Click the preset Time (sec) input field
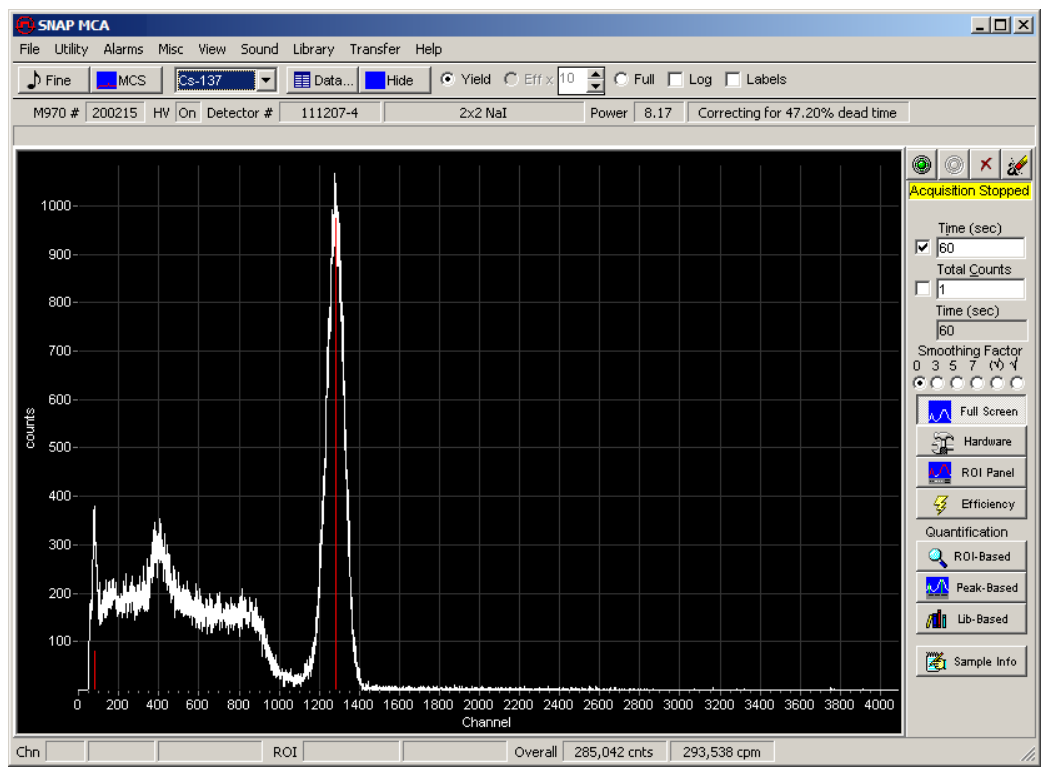The height and width of the screenshot is (775, 1050). (980, 248)
